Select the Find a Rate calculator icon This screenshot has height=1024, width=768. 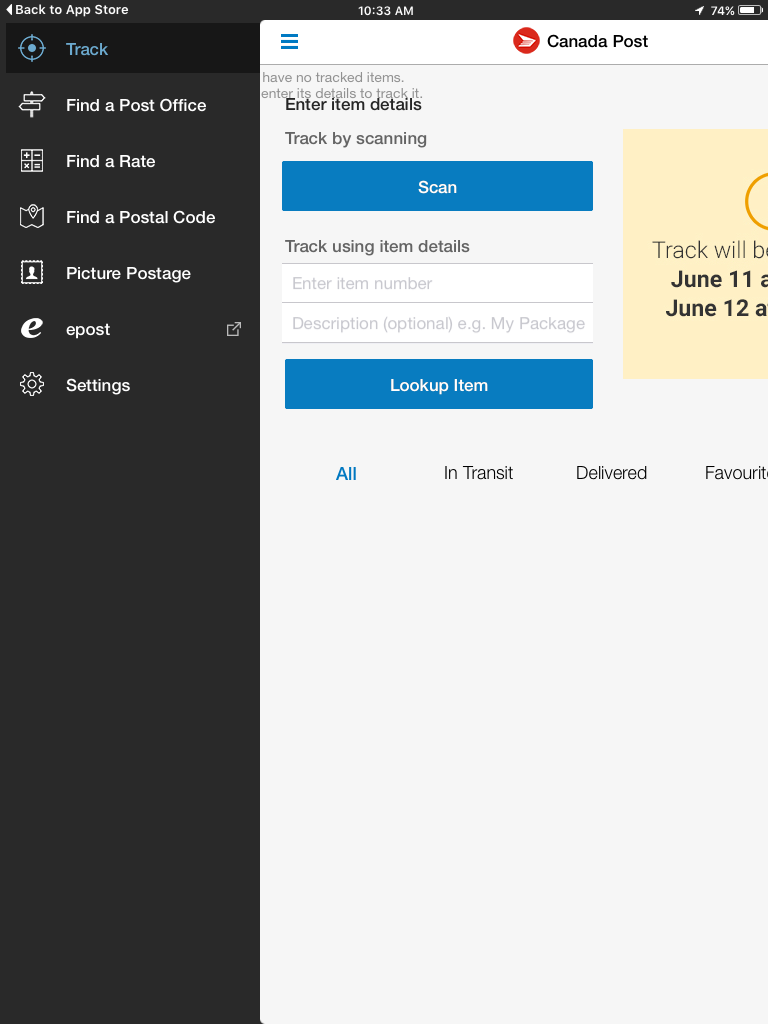32,161
